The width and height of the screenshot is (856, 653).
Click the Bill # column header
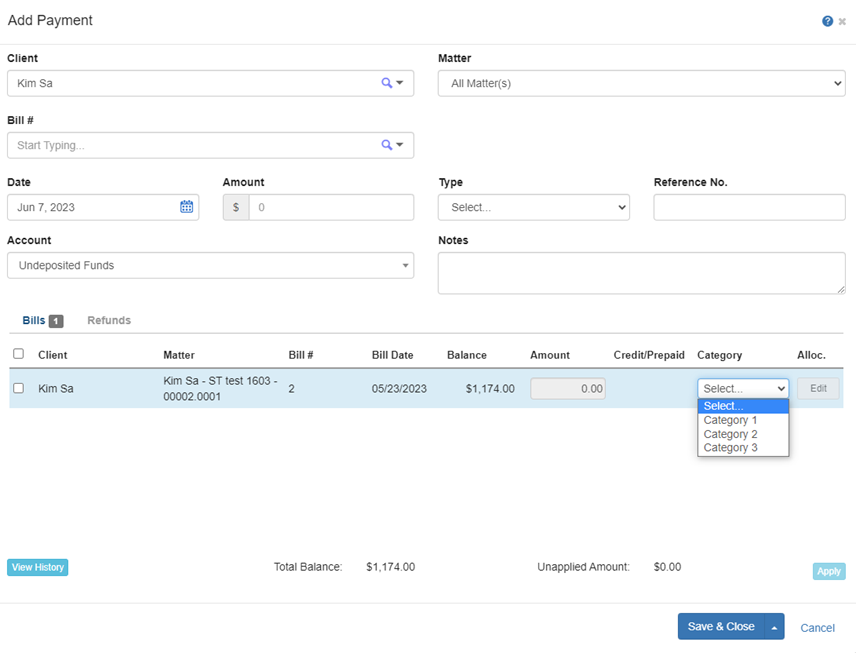[x=301, y=355]
